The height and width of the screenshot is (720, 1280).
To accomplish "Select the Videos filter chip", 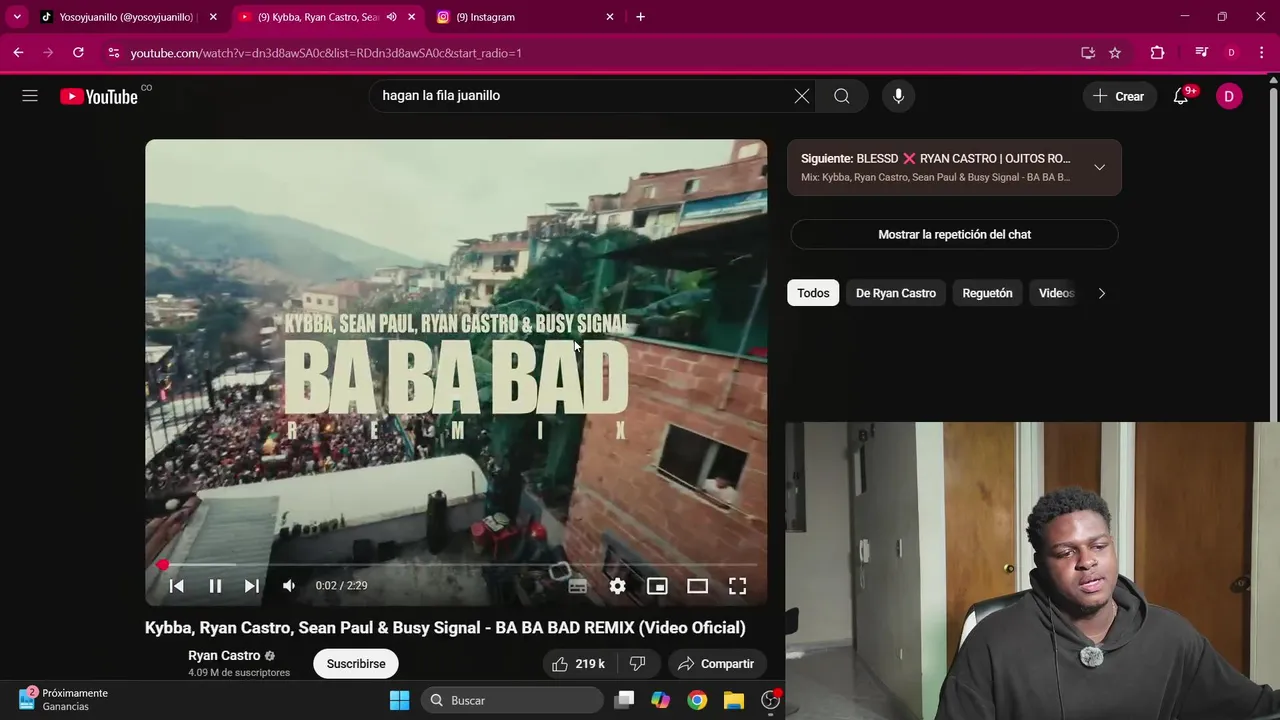I will [x=1056, y=293].
